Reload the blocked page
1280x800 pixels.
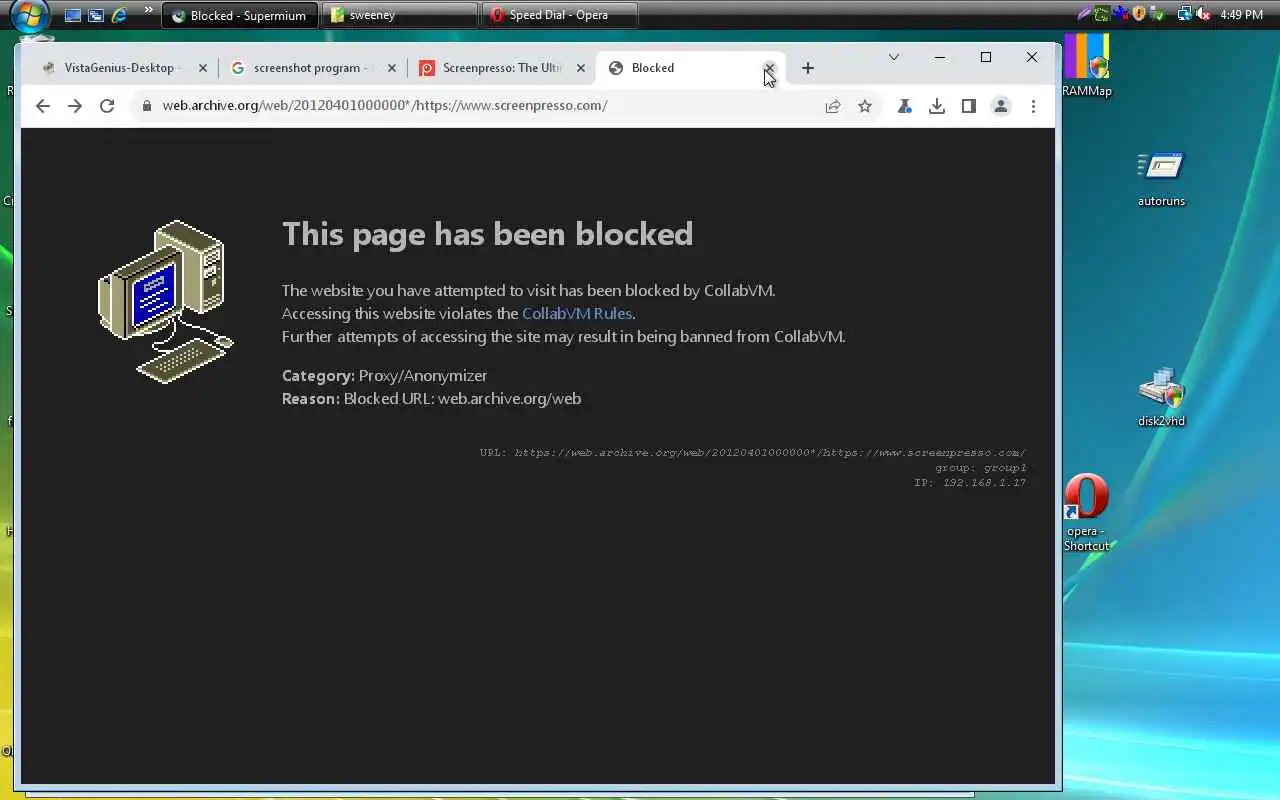(107, 106)
